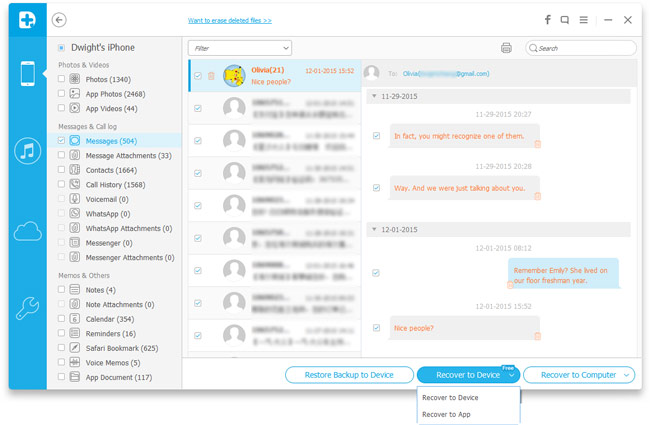Click Restore Backup to Device button
Image resolution: width=650 pixels, height=425 pixels.
tap(347, 375)
